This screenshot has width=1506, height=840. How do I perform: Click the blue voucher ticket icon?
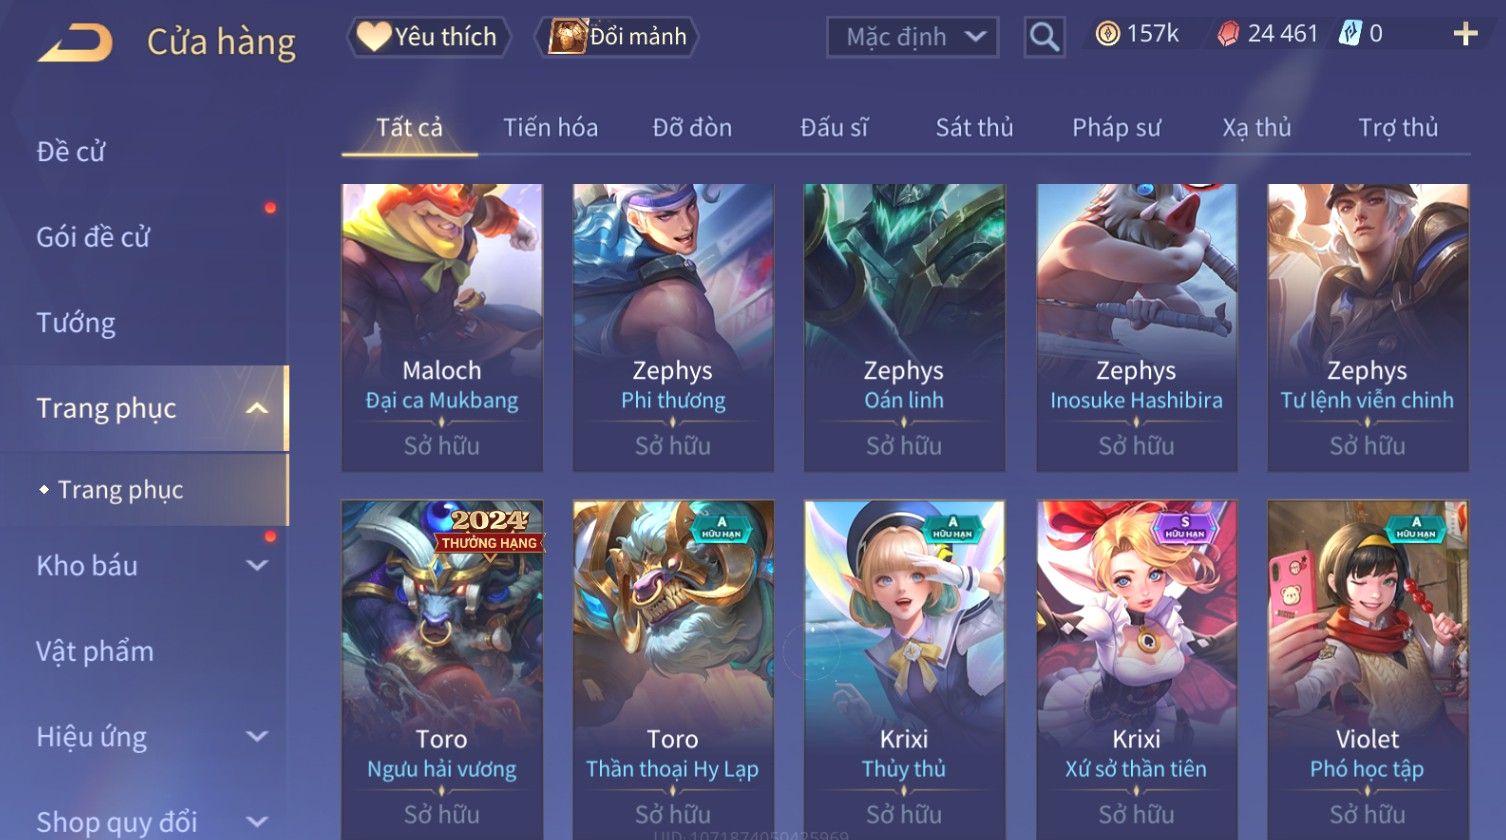(x=1350, y=34)
